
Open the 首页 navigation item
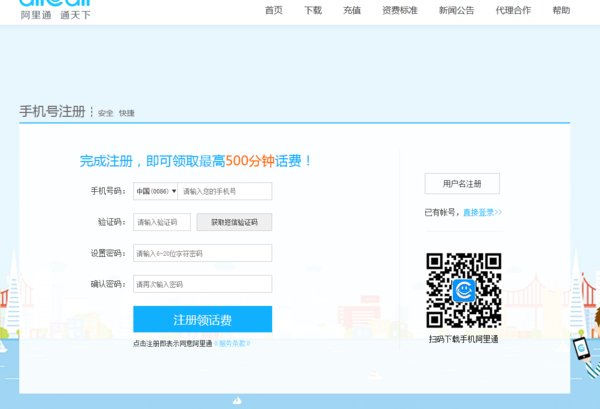point(274,10)
